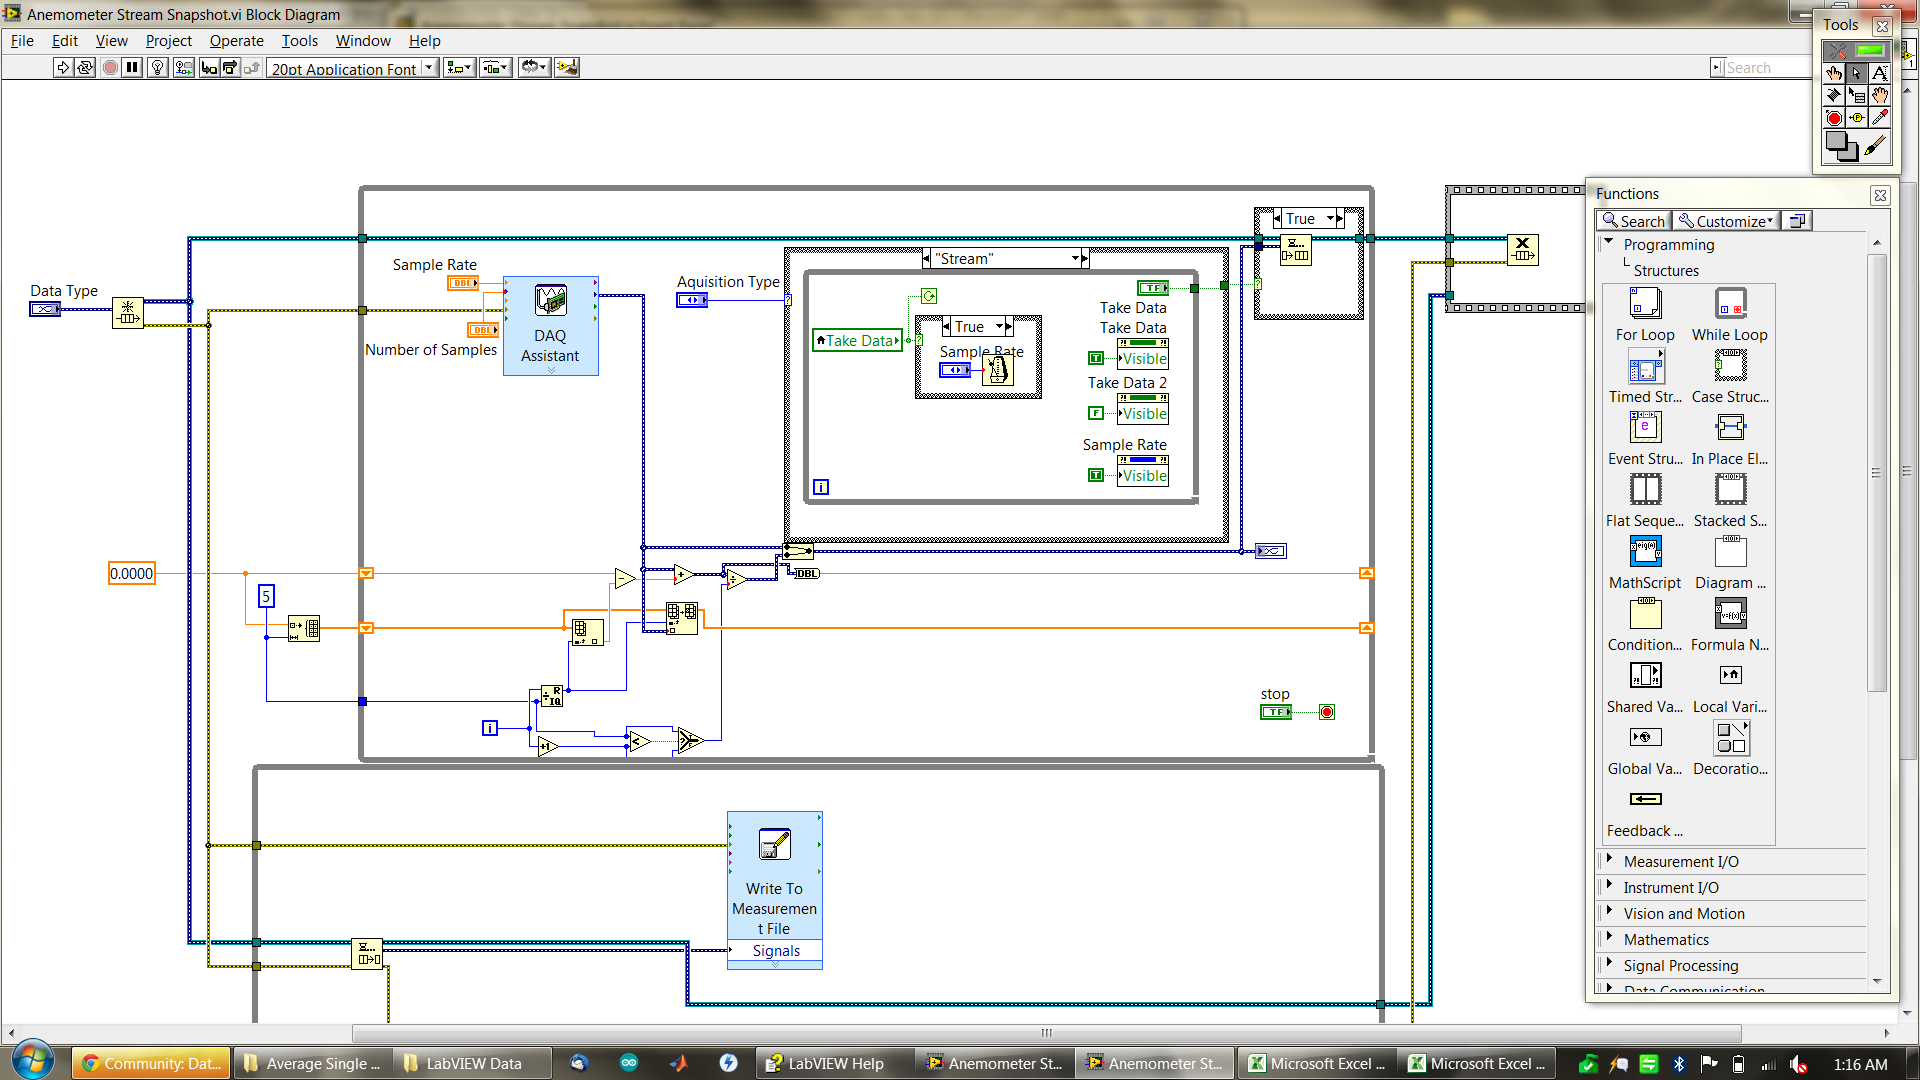Viewport: 1920px width, 1080px height.
Task: Expand the Instrument I/O category
Action: (x=1609, y=886)
